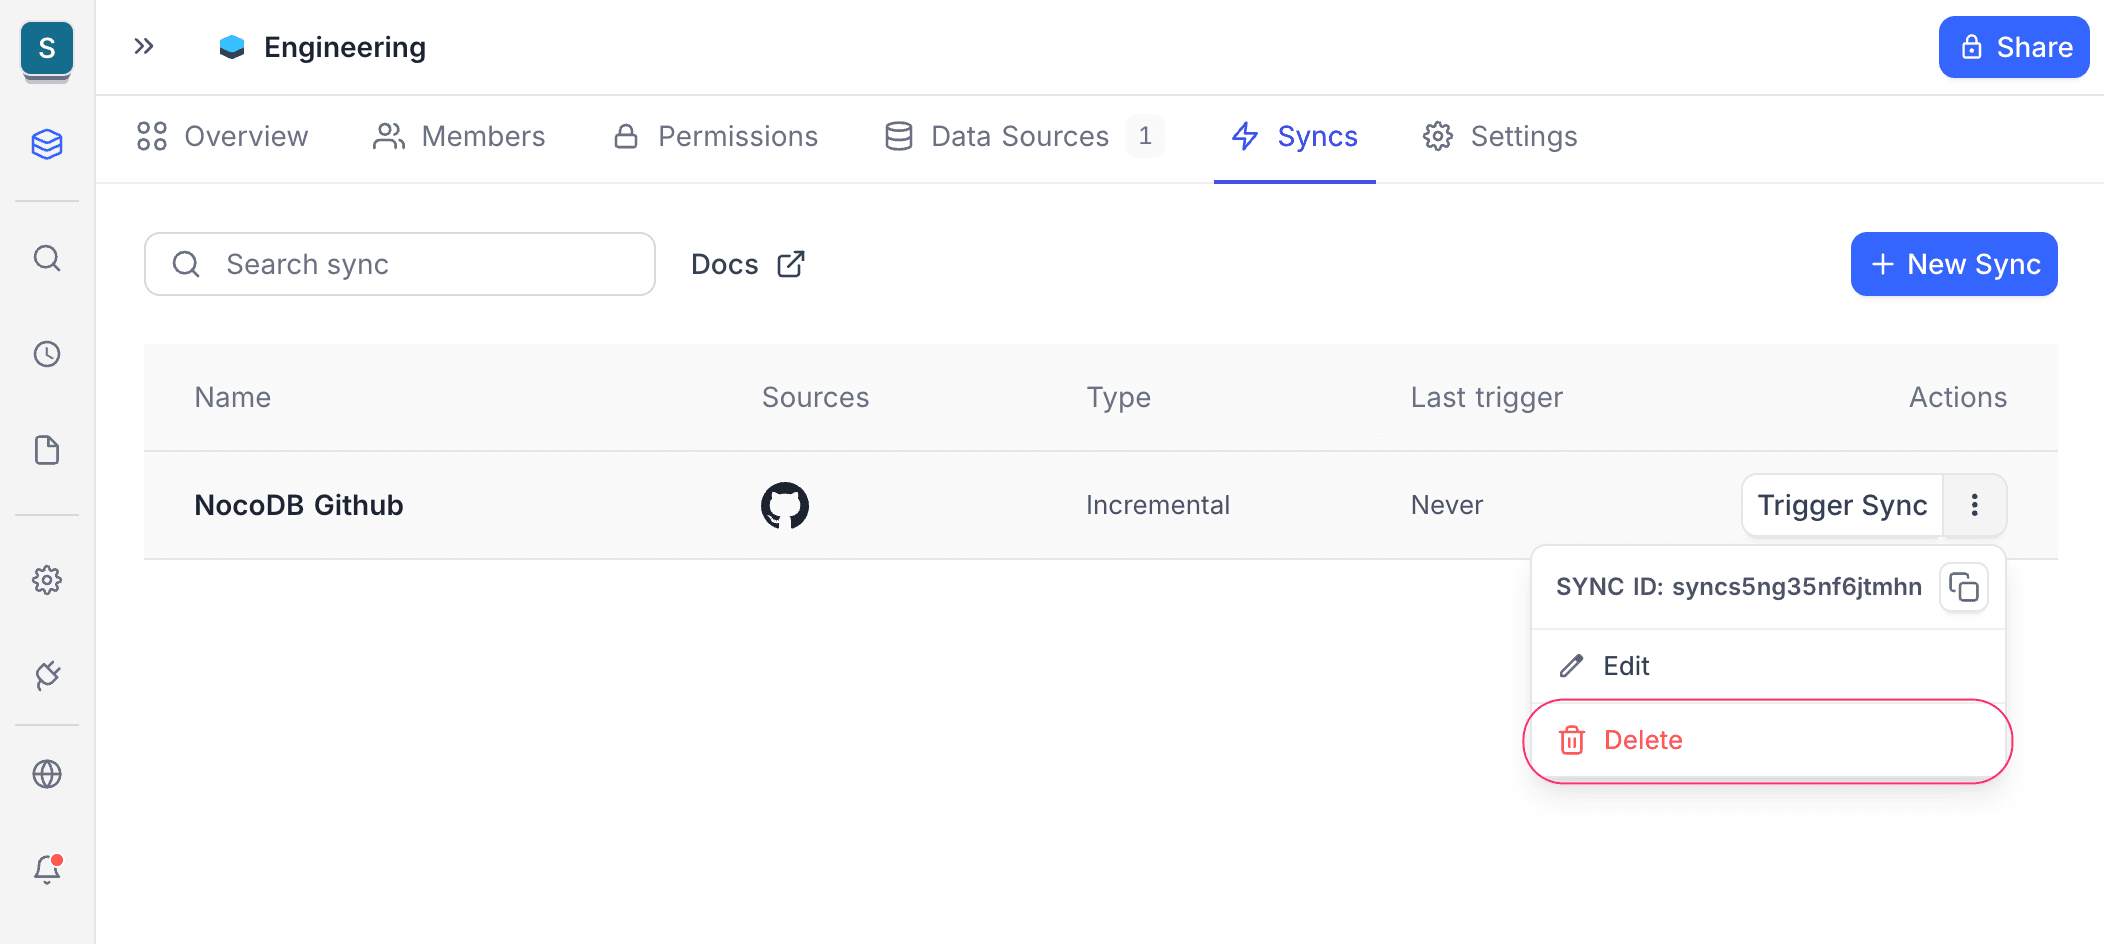2104x944 pixels.
Task: Click inside the Search sync input field
Action: tap(399, 264)
